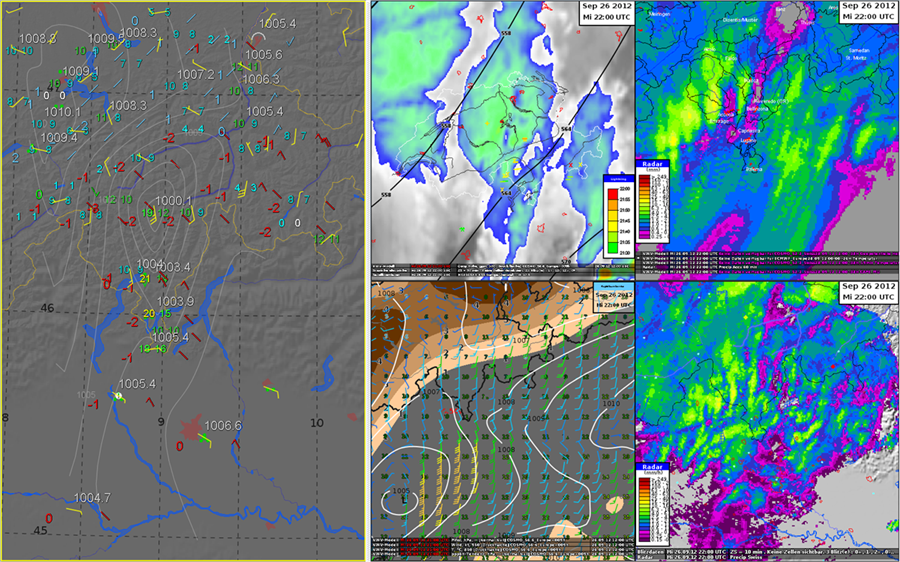Click the 1010 isobar label in the model panel
The image size is (900, 562).
click(611, 404)
